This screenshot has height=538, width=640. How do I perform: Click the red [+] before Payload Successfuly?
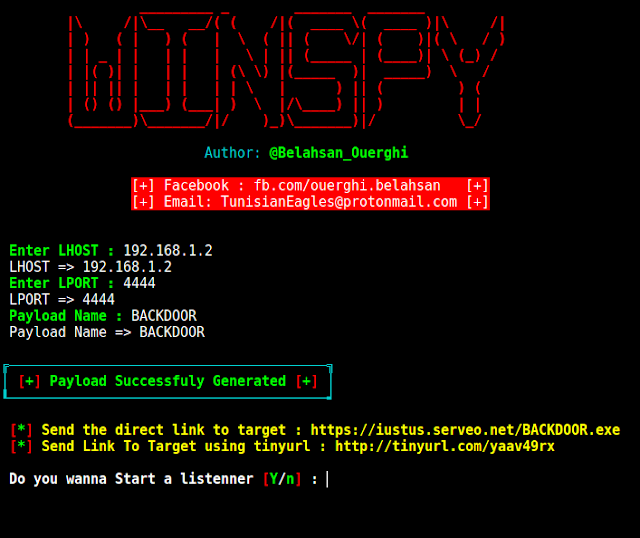[x=29, y=381]
